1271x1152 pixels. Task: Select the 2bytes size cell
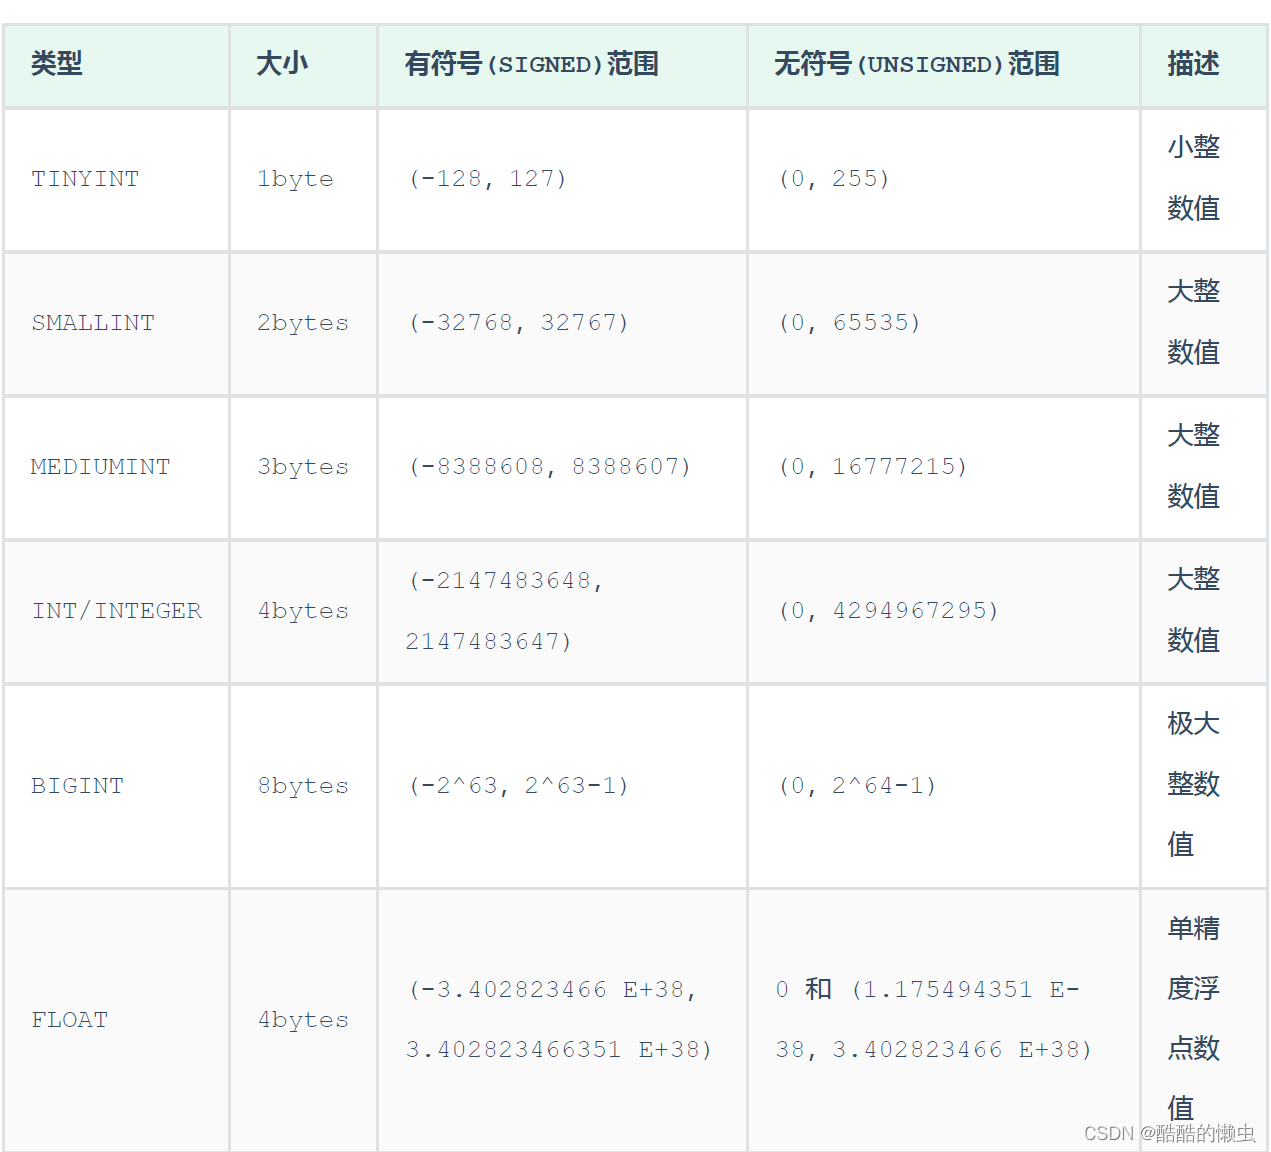303,323
